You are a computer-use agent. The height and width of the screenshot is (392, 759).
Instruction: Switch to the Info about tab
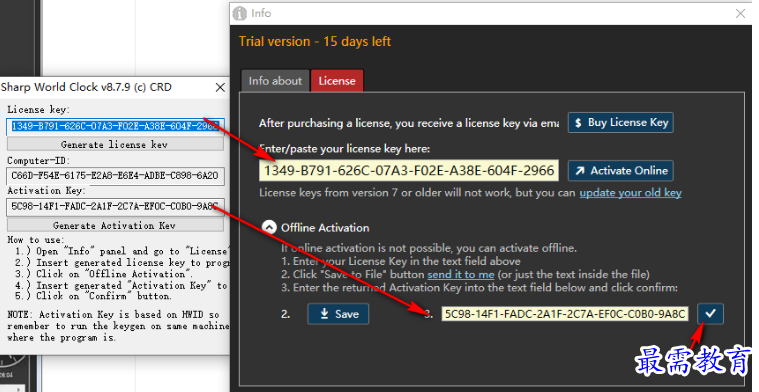click(x=275, y=81)
